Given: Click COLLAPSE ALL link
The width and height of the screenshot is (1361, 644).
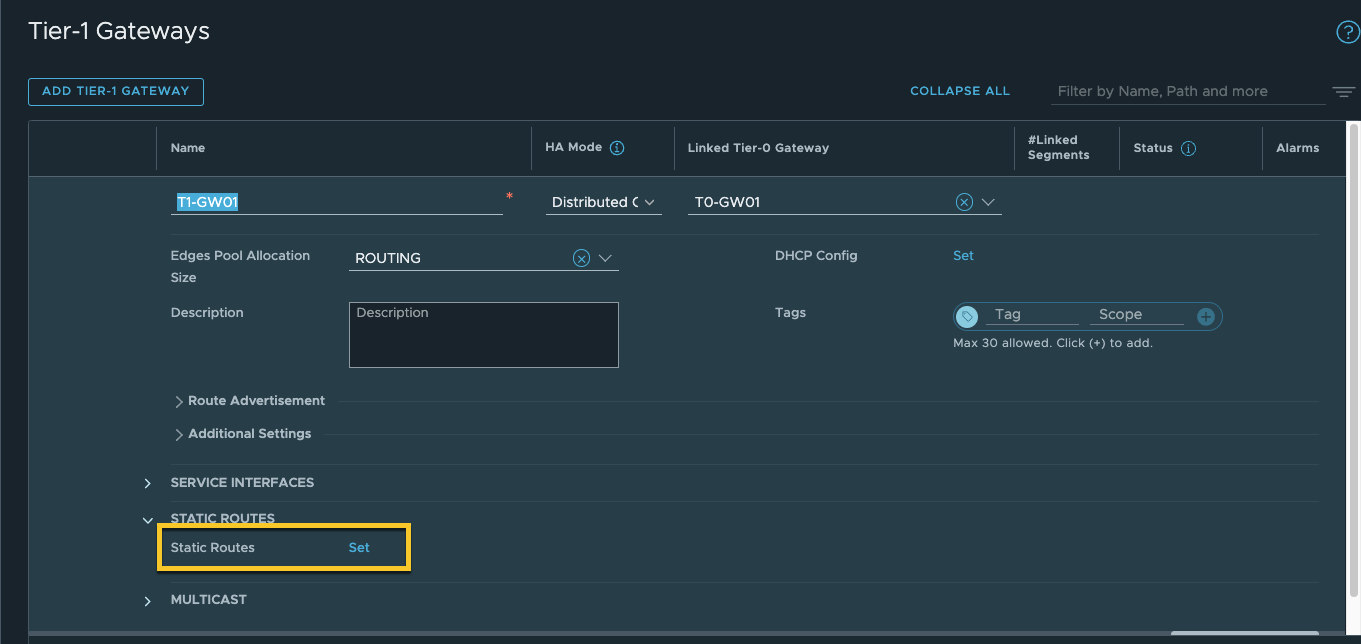Looking at the screenshot, I should click(960, 91).
